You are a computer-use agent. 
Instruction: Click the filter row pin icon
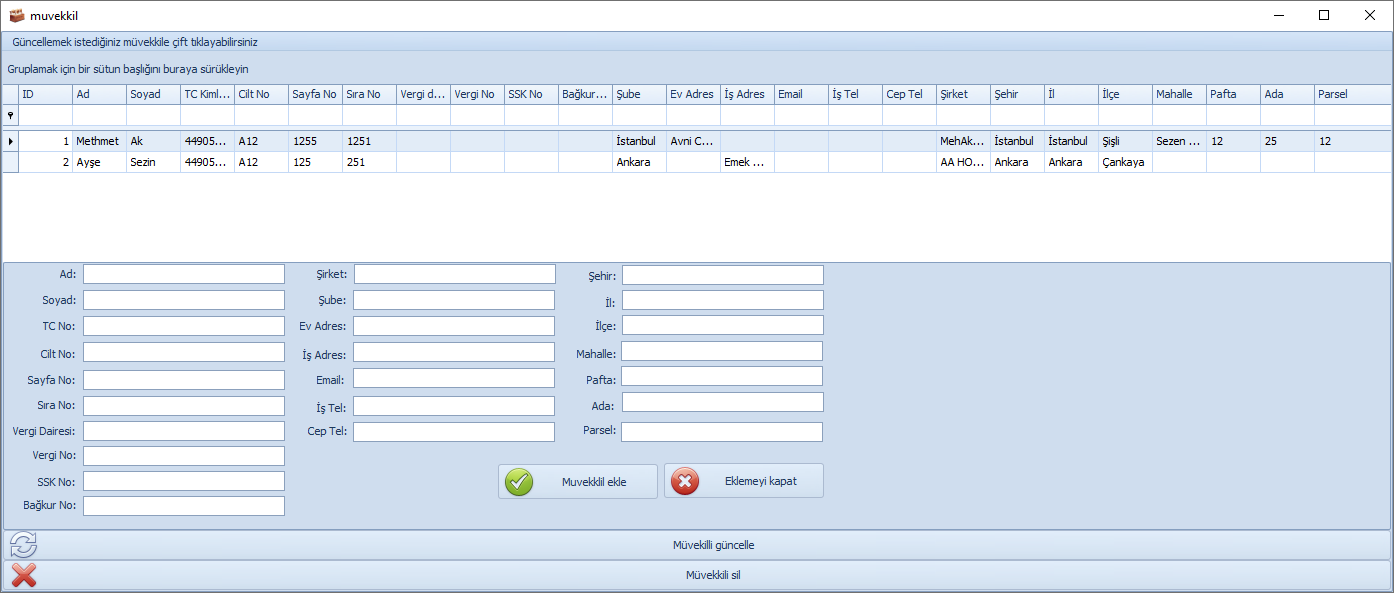11,115
